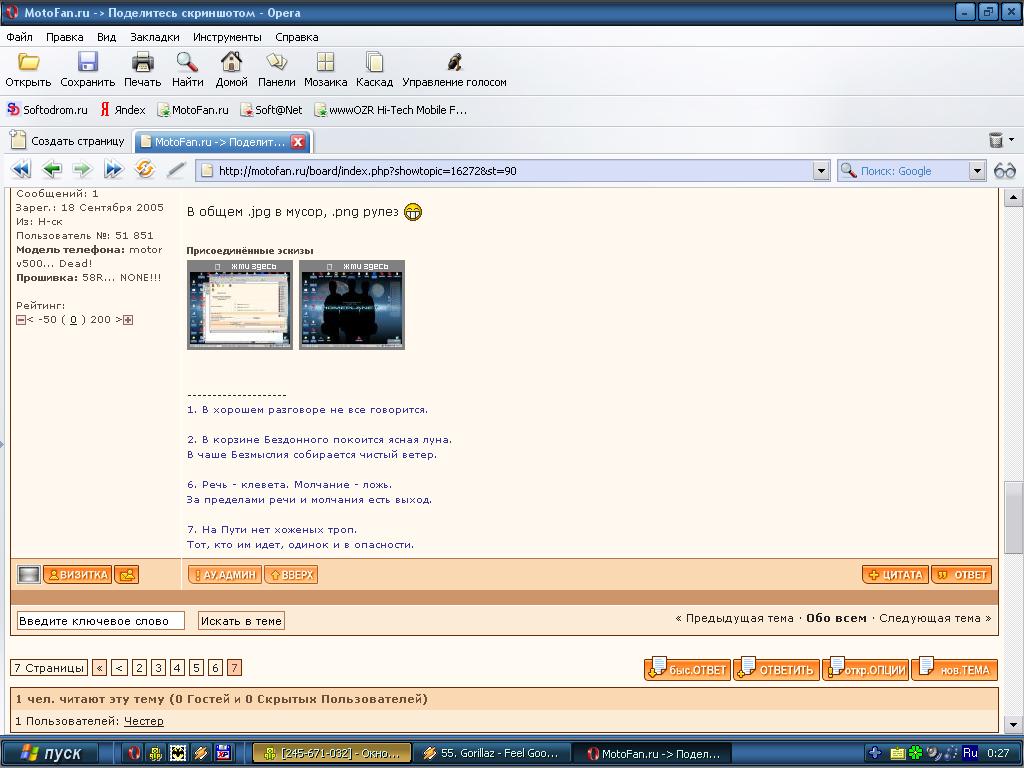This screenshot has width=1024, height=768.
Task: Decrease rating with the minus icon
Action: point(21,320)
